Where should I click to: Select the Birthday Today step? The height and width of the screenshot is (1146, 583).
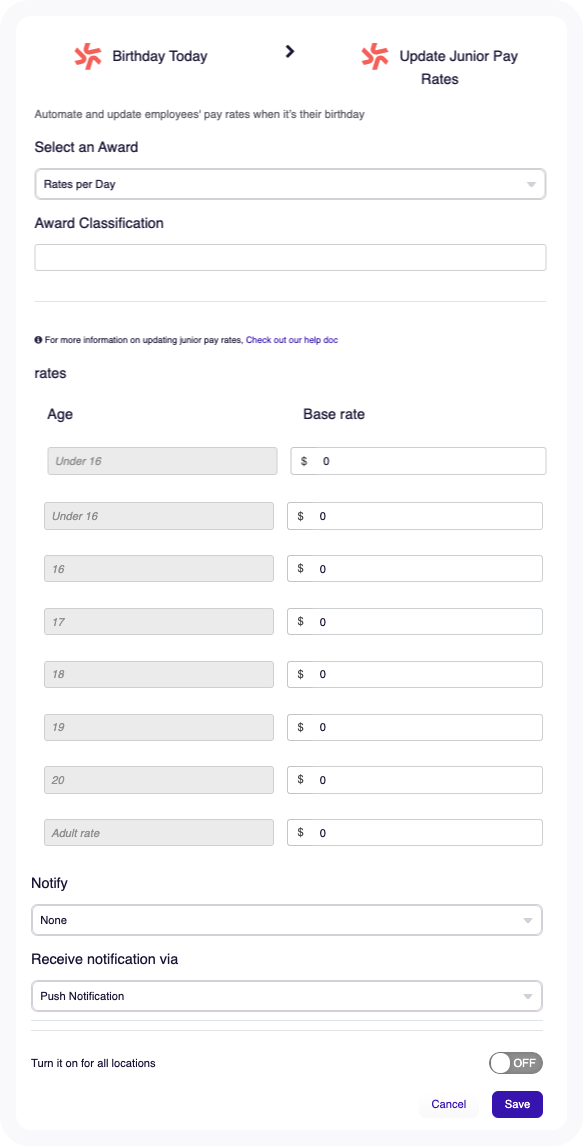(x=160, y=55)
